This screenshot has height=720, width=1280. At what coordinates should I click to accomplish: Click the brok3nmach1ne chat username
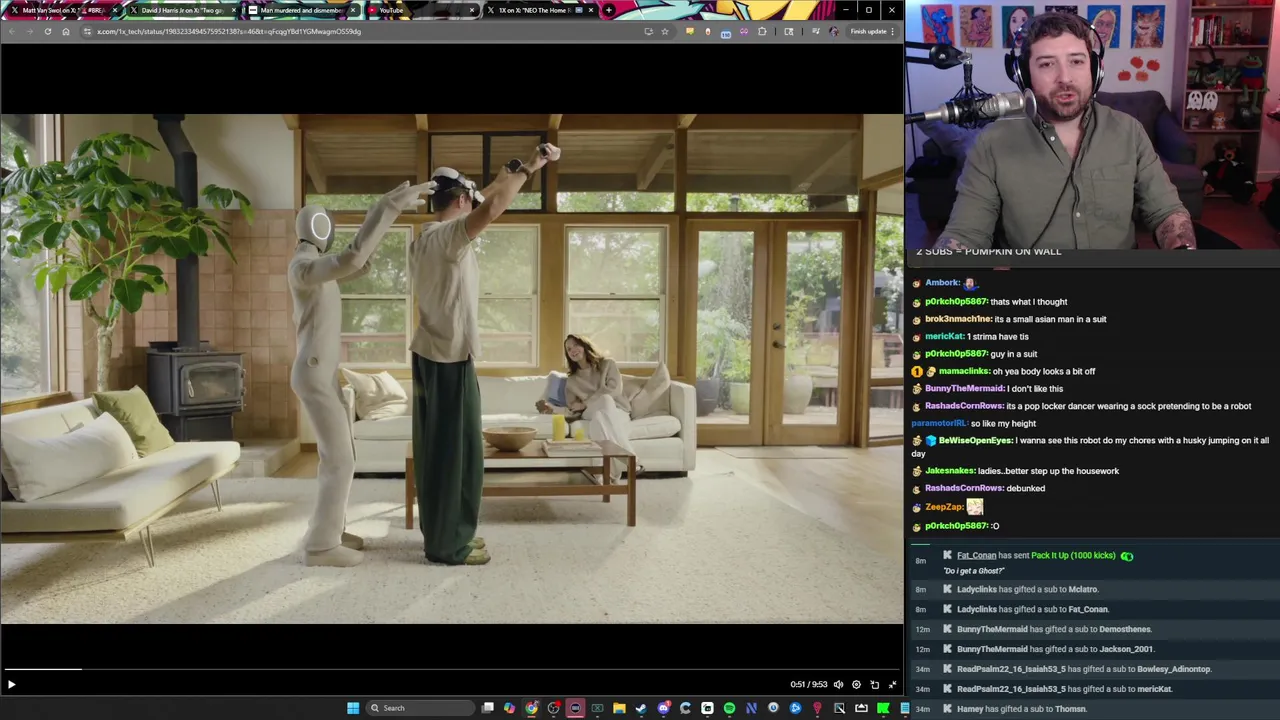(958, 319)
